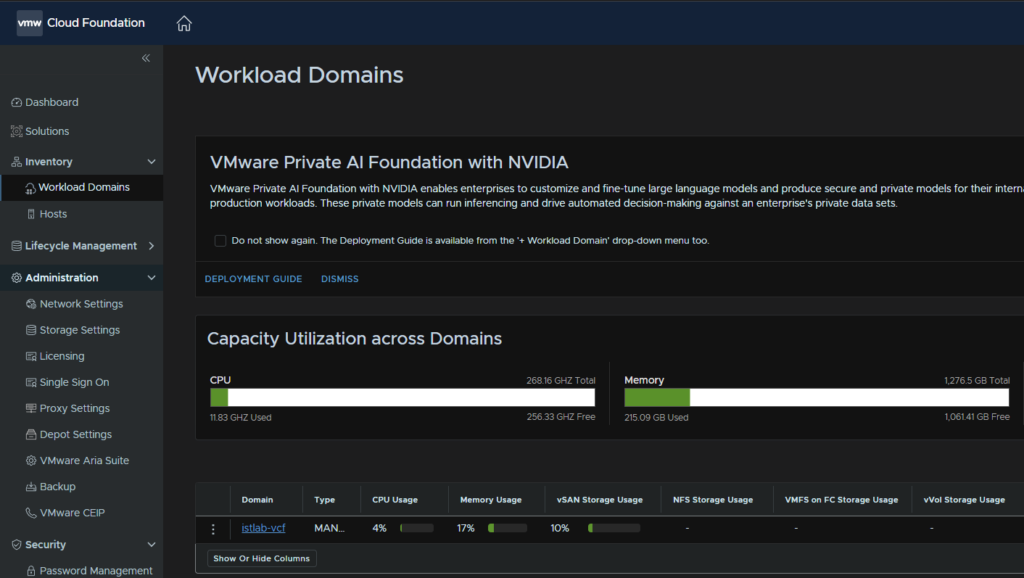Open the istlab-vcf row actions menu

[x=213, y=529]
